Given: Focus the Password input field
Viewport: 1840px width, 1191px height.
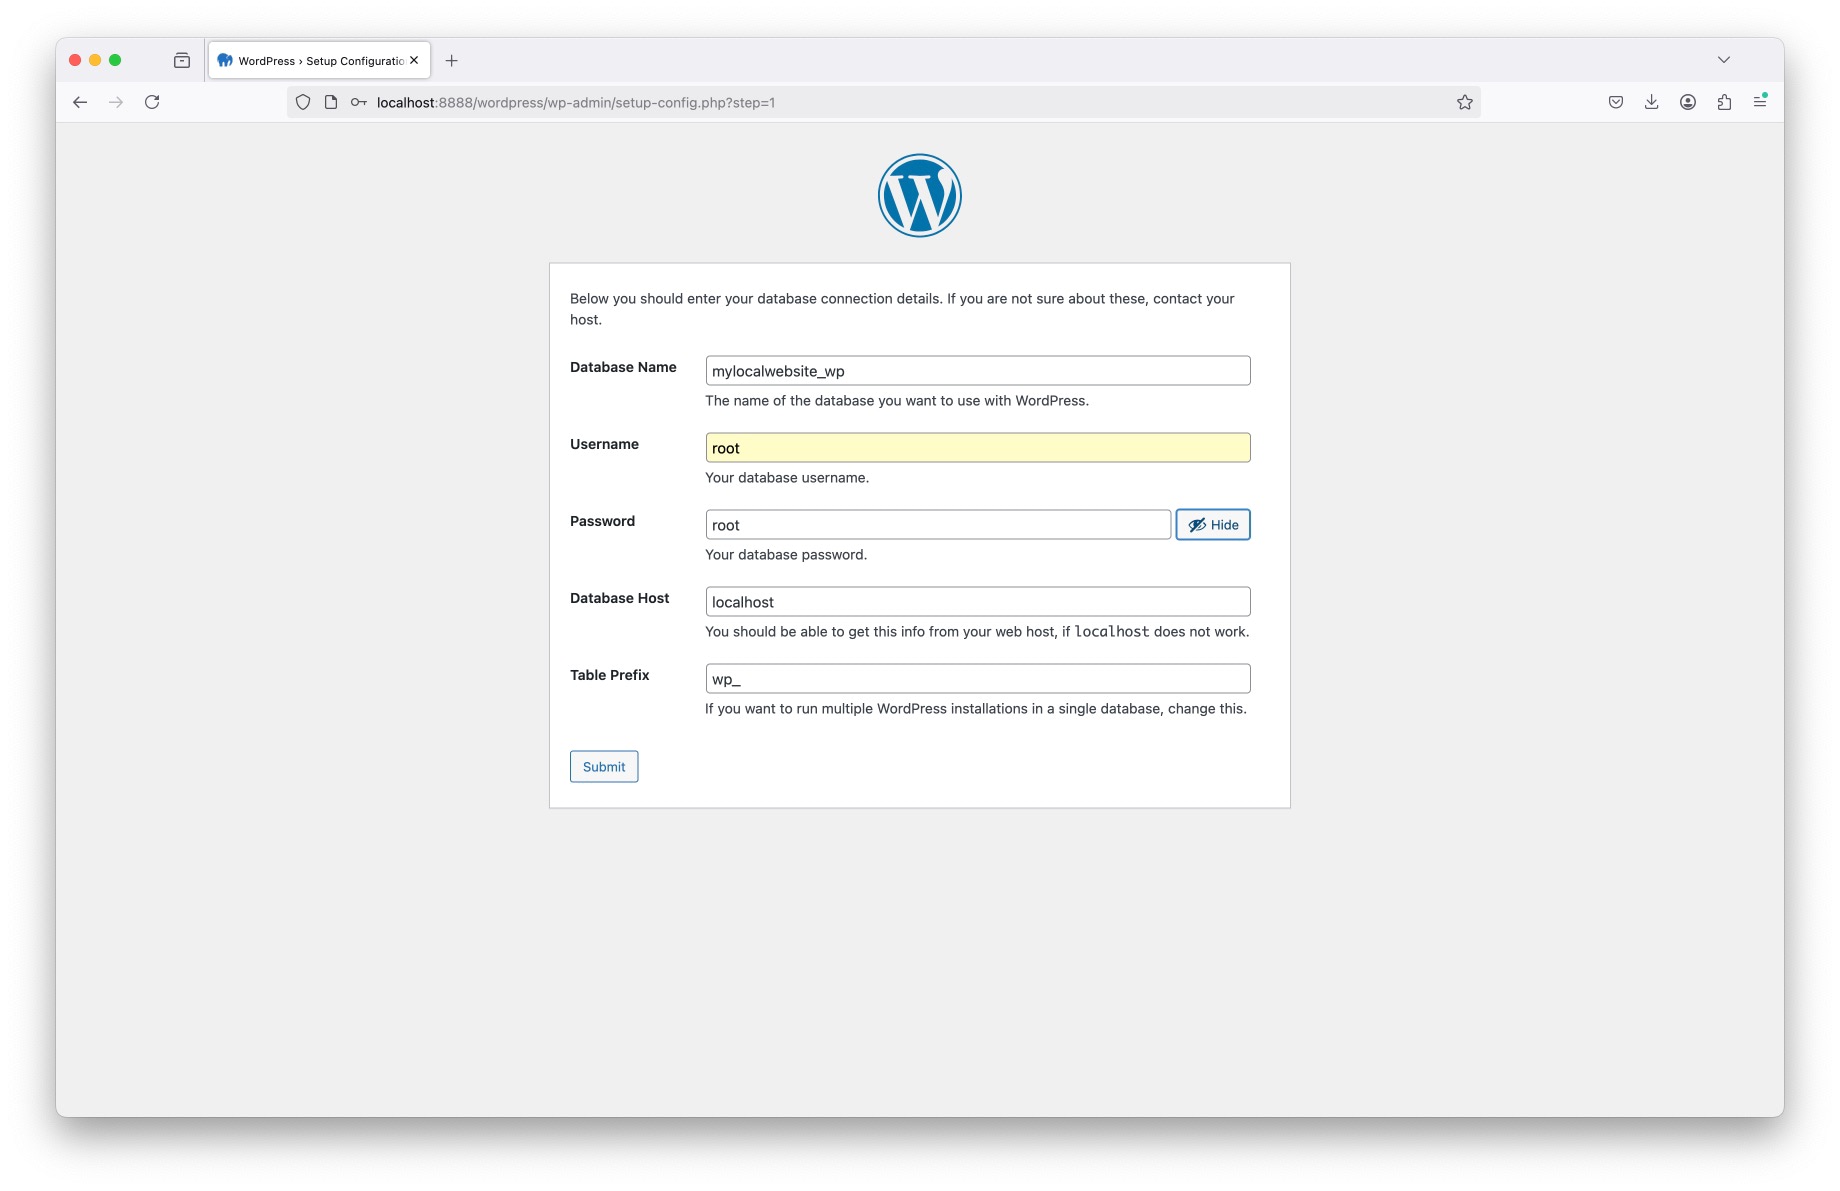Looking at the screenshot, I should pyautogui.click(x=938, y=525).
